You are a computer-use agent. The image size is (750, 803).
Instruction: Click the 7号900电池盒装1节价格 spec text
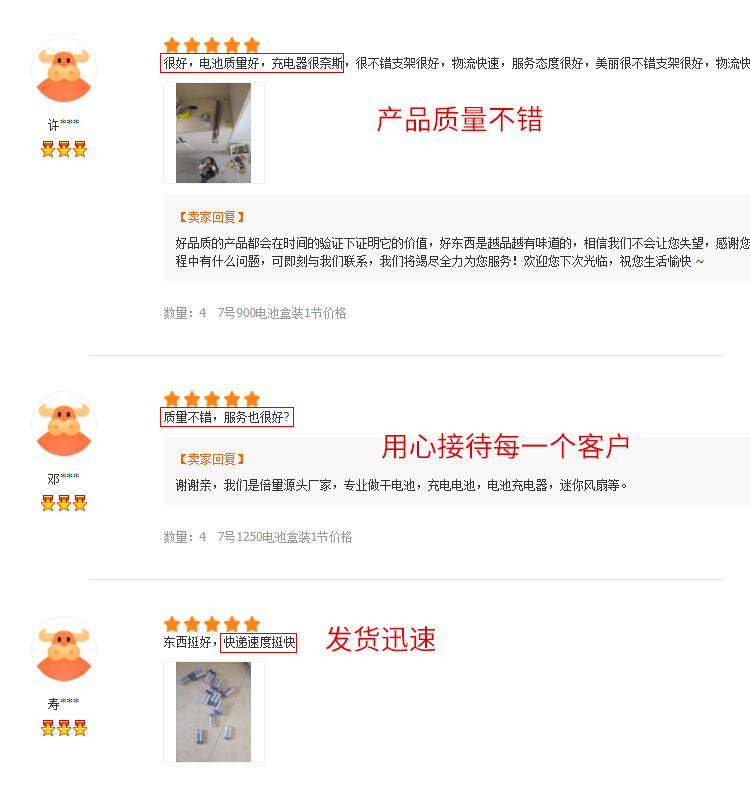pos(282,313)
